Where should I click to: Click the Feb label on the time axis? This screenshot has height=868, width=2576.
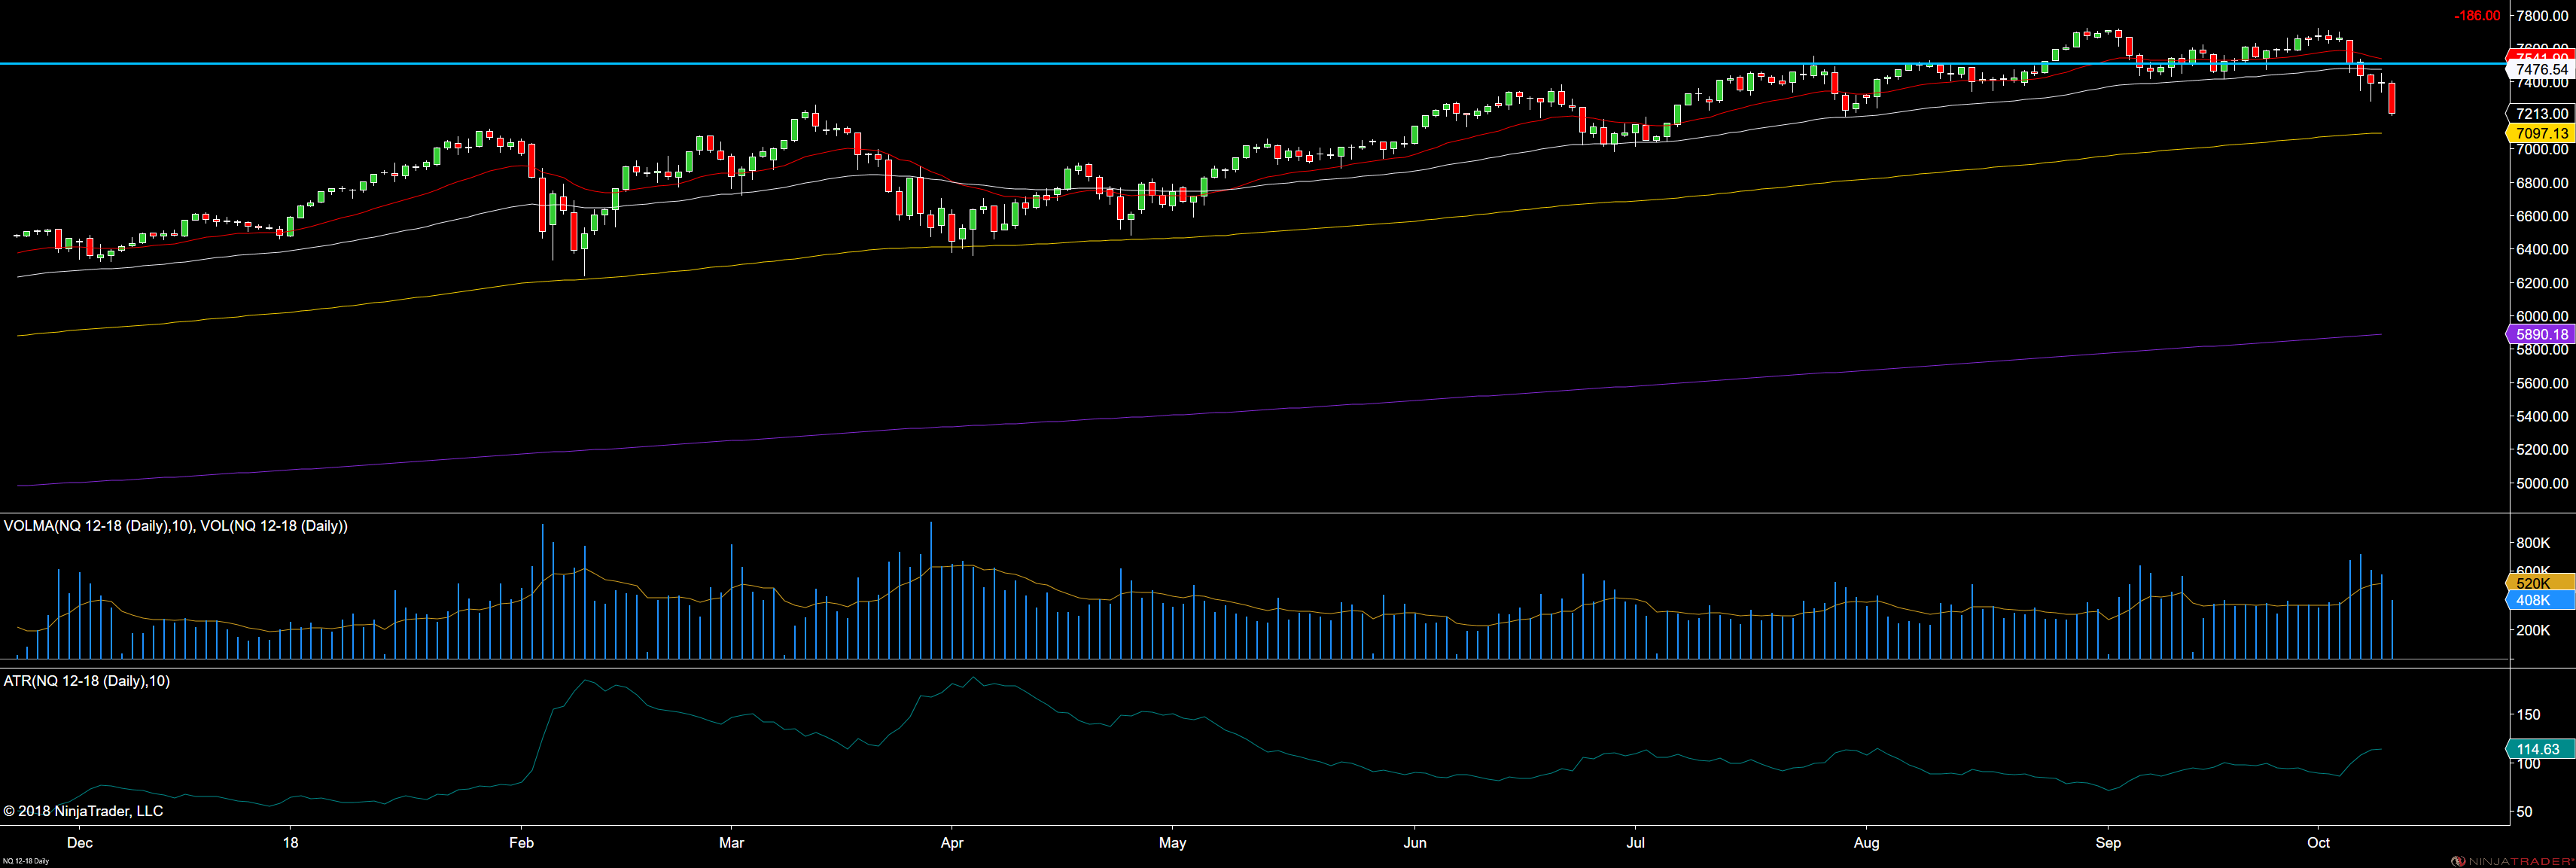(x=521, y=843)
